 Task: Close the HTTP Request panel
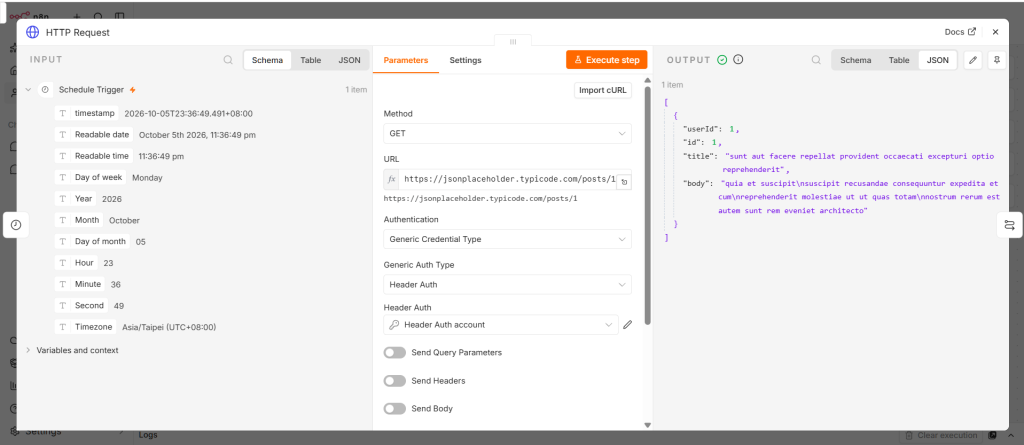[x=995, y=31]
